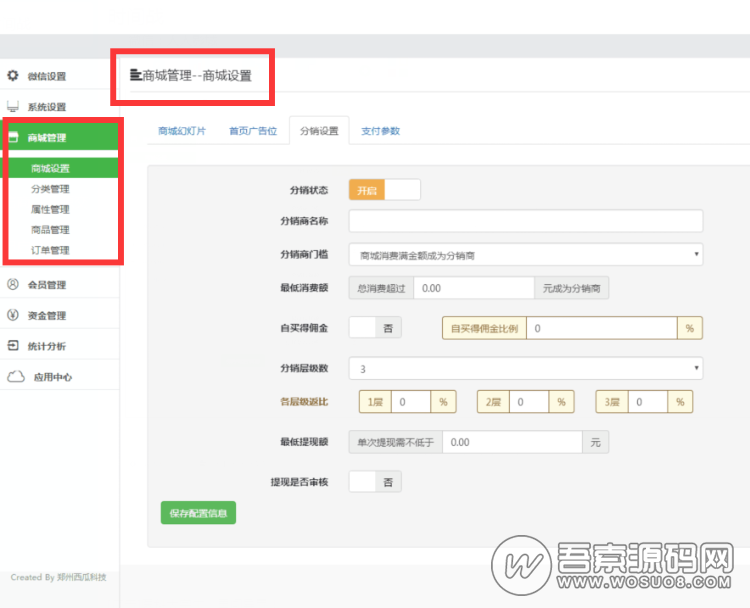The height and width of the screenshot is (608, 750).
Task: Open the 分销商门槛 dropdown
Action: (525, 256)
